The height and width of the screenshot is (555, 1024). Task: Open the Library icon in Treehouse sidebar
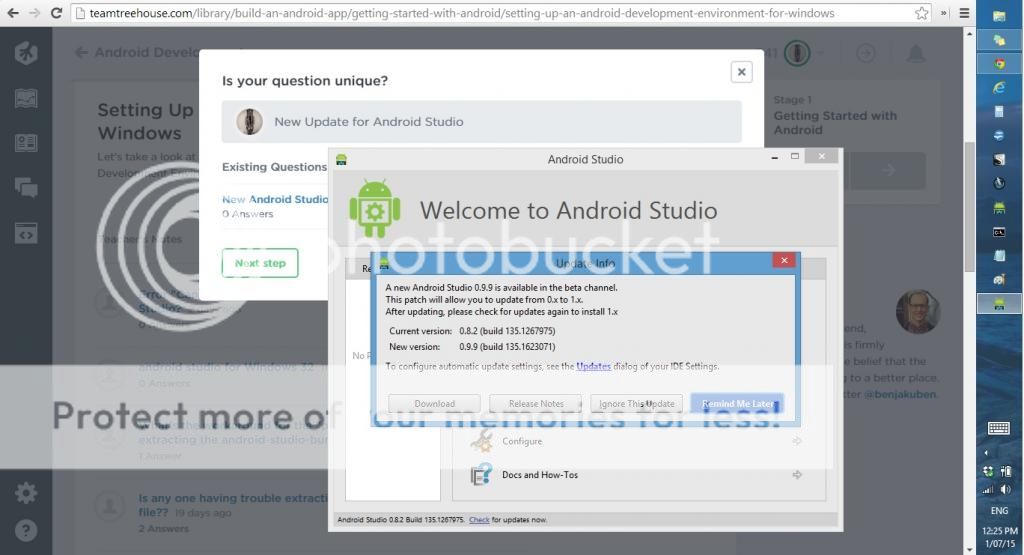tap(25, 143)
